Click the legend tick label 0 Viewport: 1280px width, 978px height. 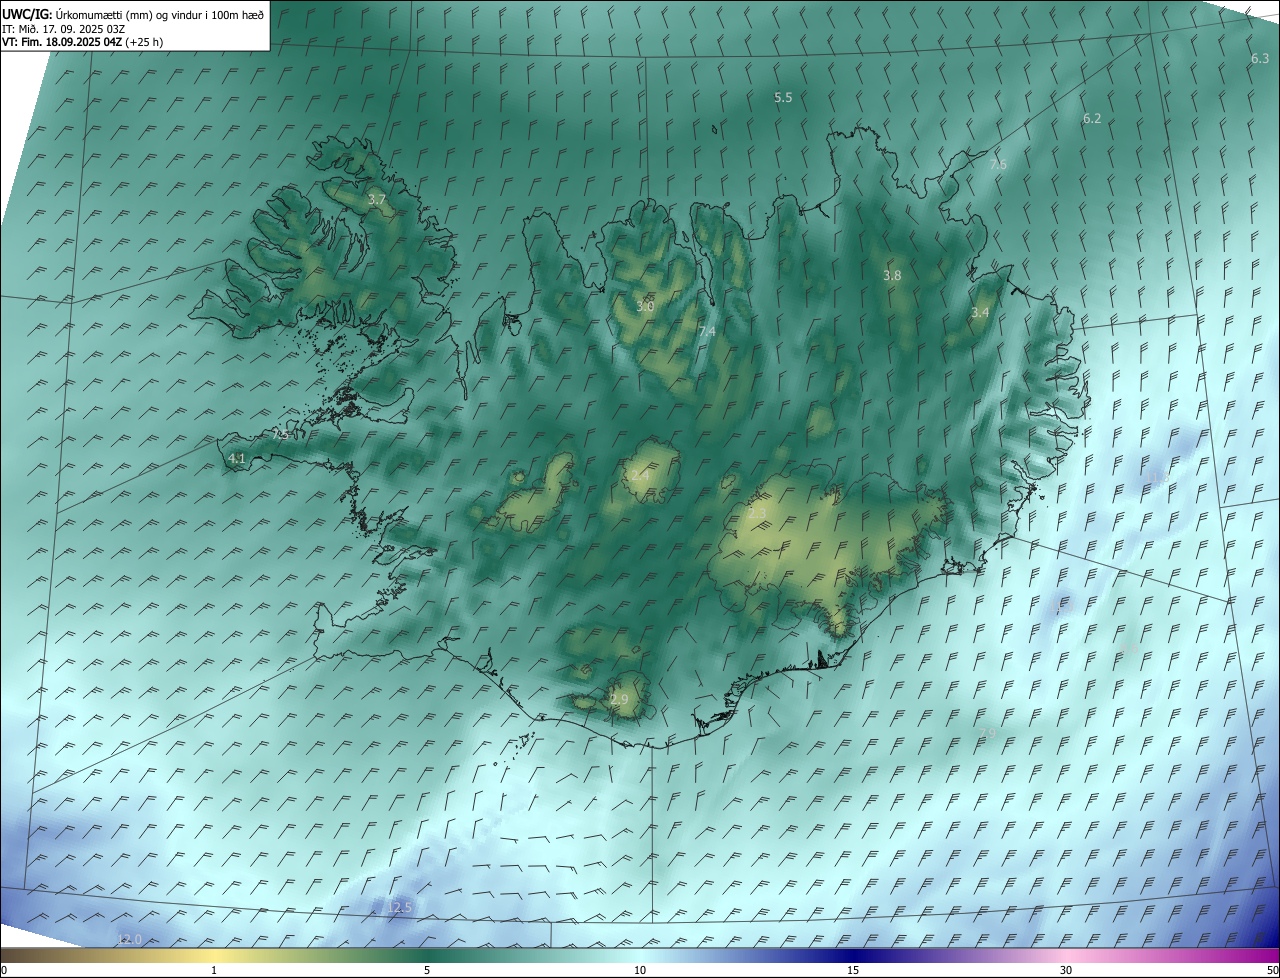click(3, 970)
